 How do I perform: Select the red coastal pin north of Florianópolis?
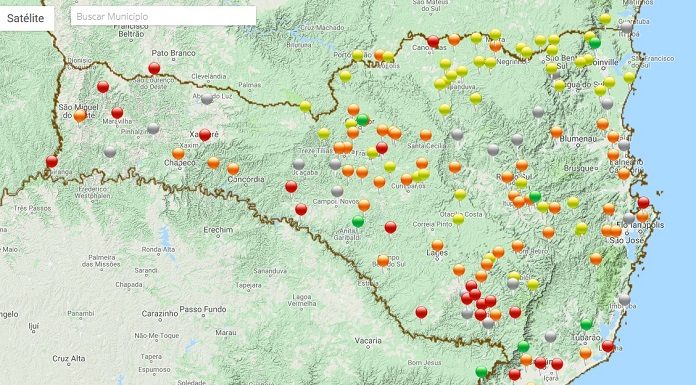(644, 203)
